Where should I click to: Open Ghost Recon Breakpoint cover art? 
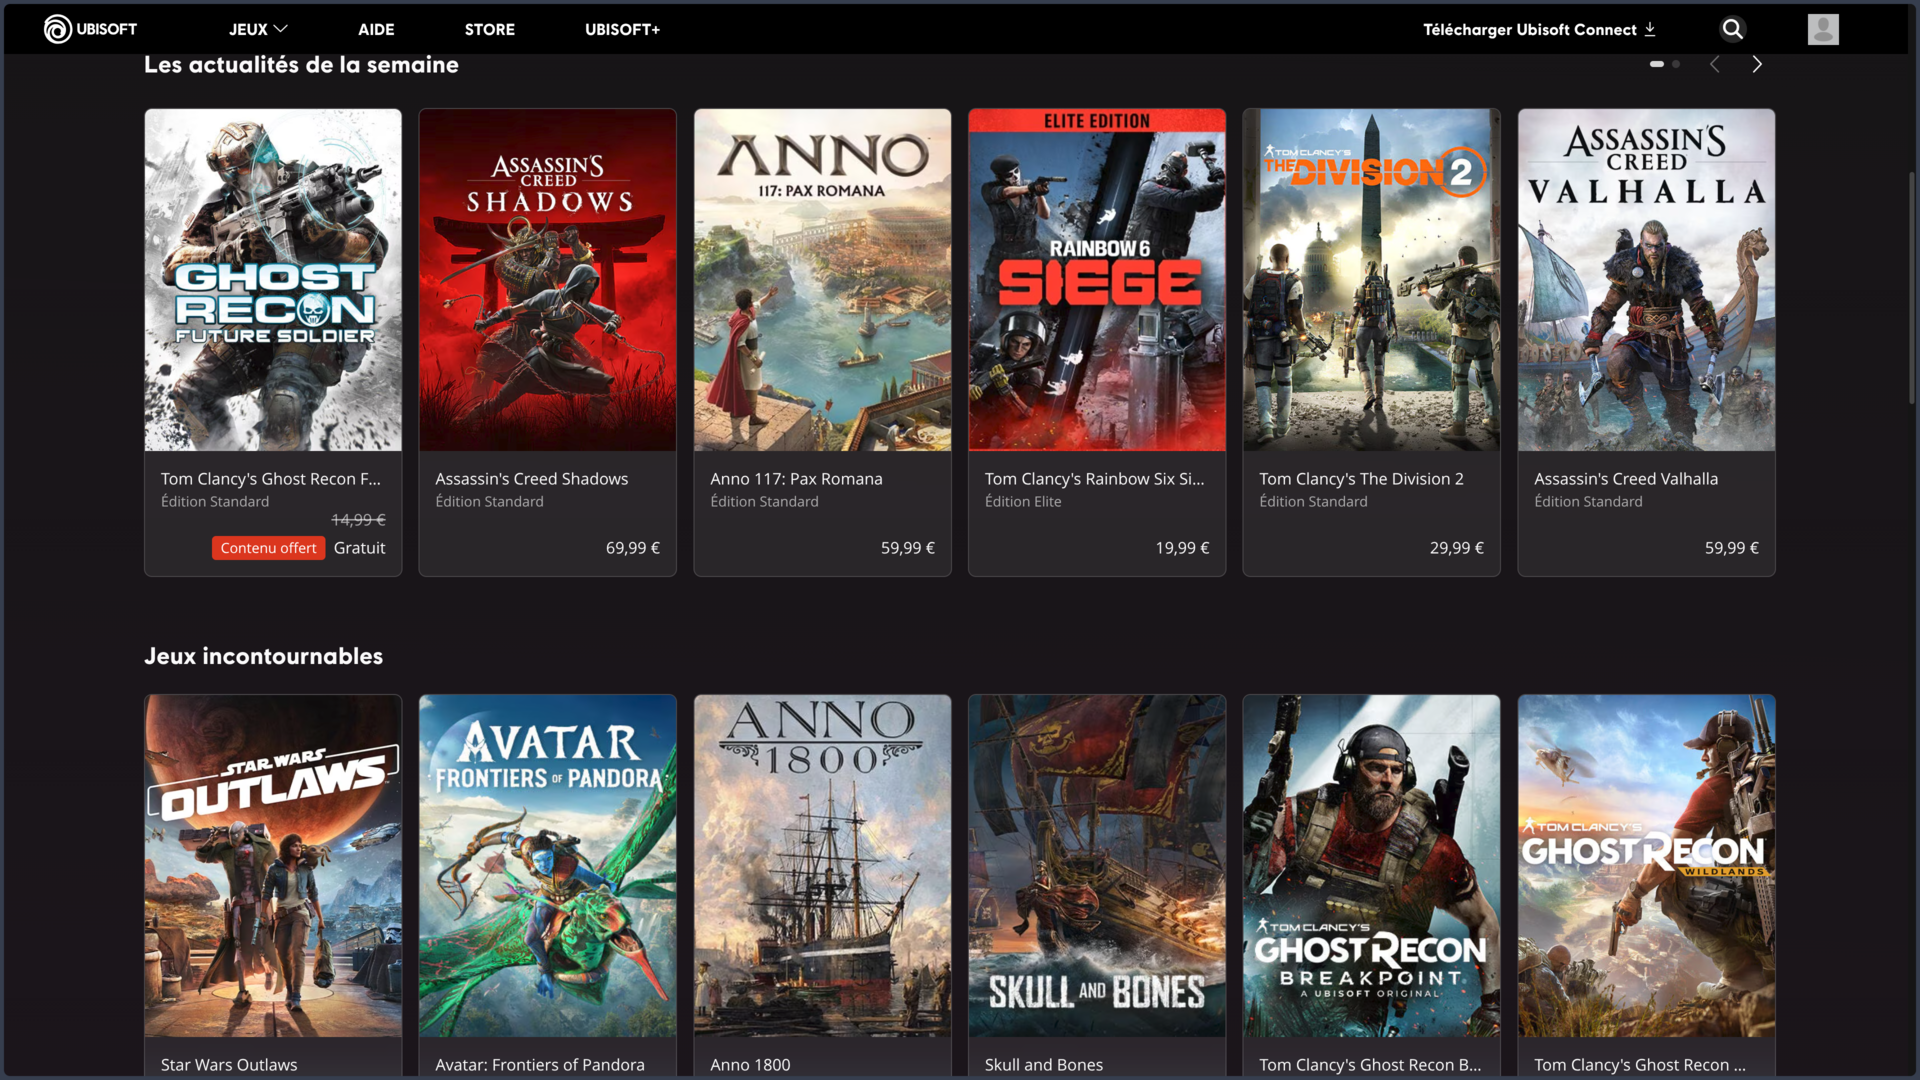coord(1372,866)
